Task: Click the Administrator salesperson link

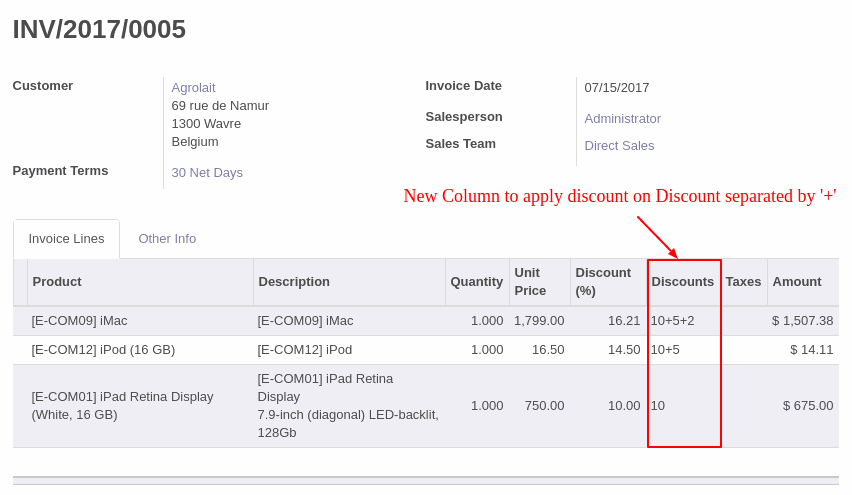Action: point(623,118)
